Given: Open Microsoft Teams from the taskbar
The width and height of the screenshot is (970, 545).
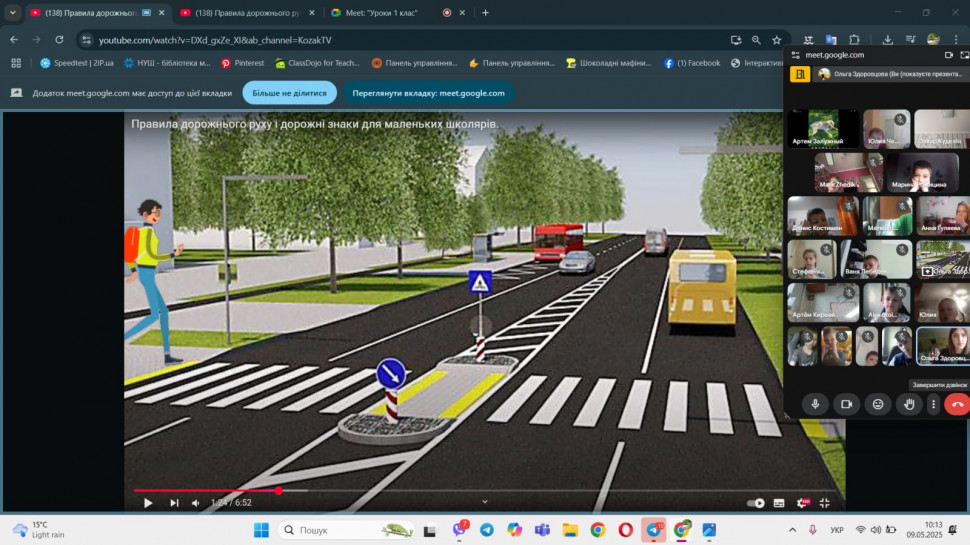Looking at the screenshot, I should [542, 530].
